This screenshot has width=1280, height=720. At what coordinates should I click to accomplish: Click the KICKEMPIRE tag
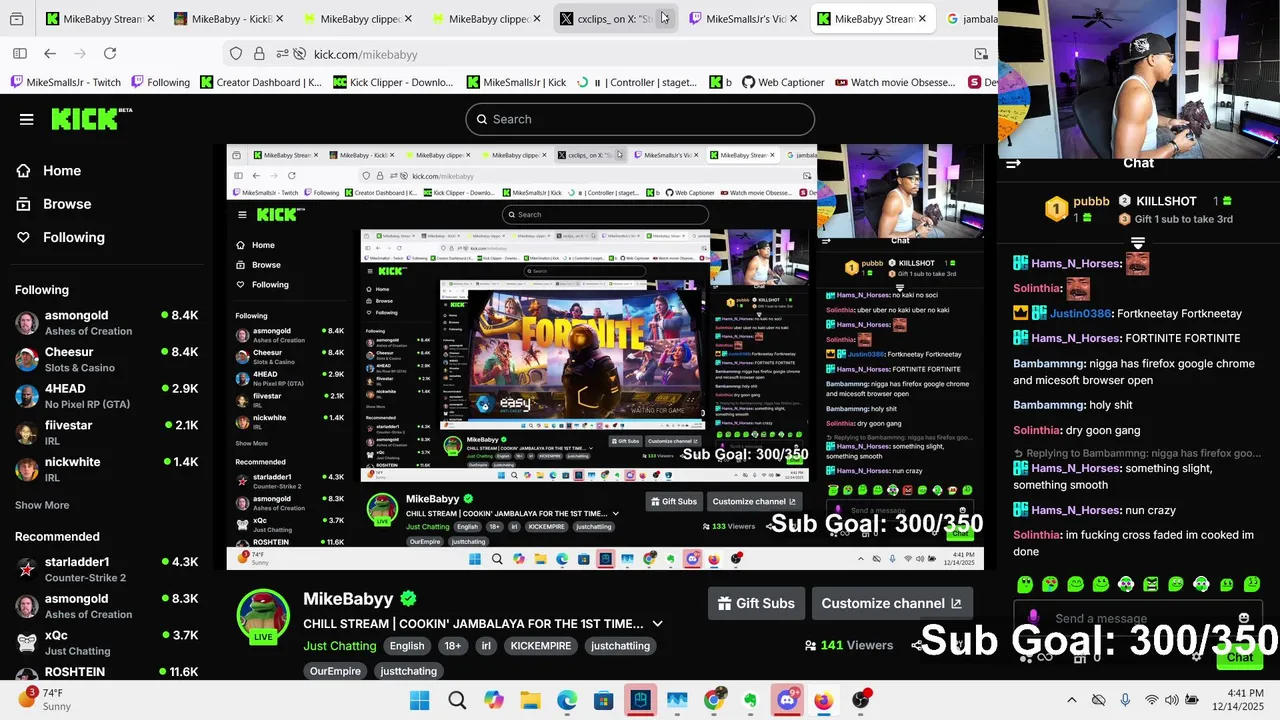(x=541, y=646)
